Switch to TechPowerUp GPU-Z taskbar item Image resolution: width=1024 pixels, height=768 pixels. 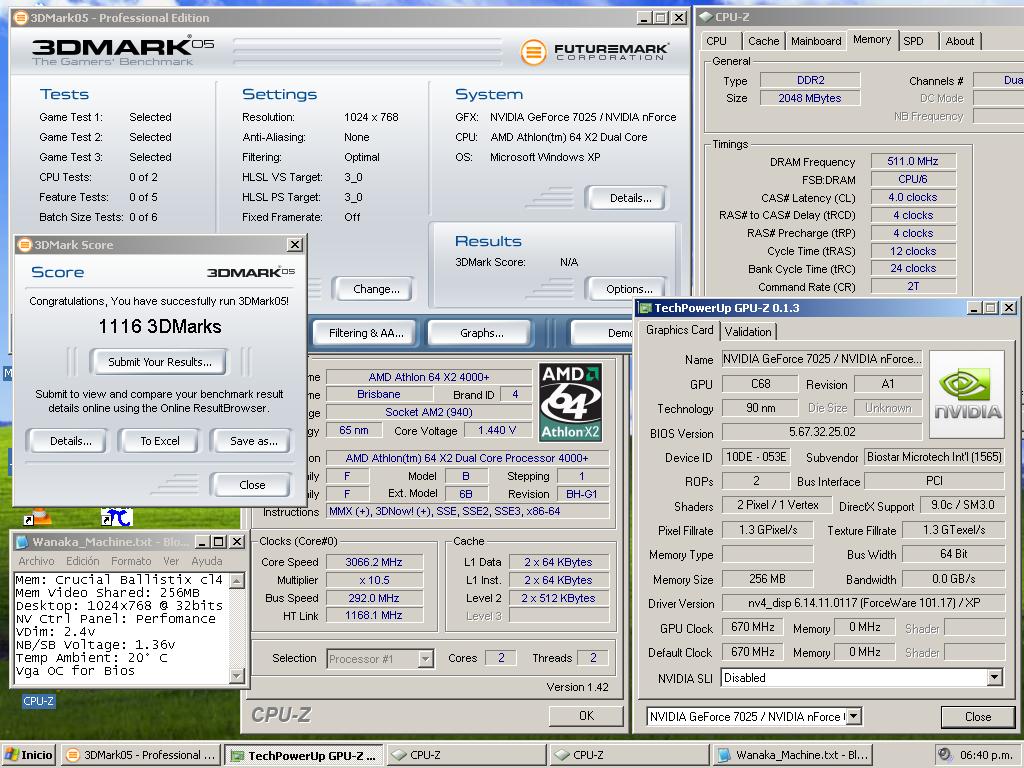click(304, 756)
